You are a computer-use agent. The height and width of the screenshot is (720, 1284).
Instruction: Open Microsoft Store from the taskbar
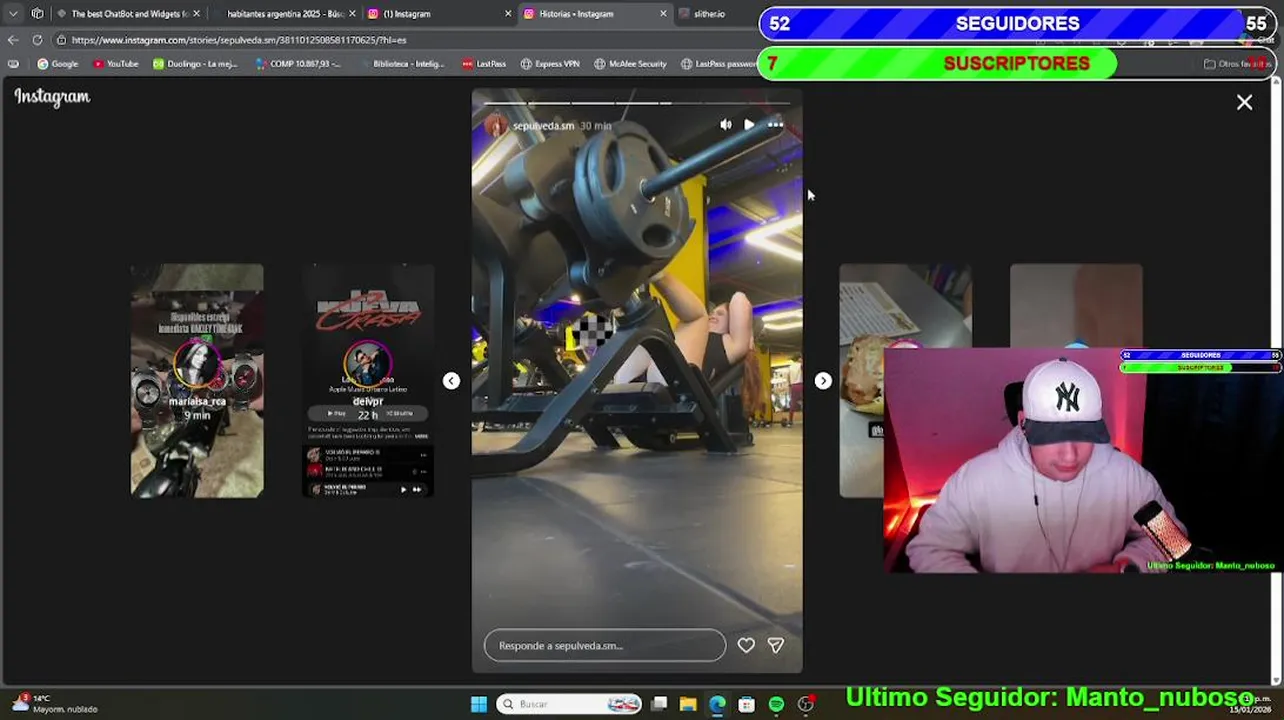746,704
